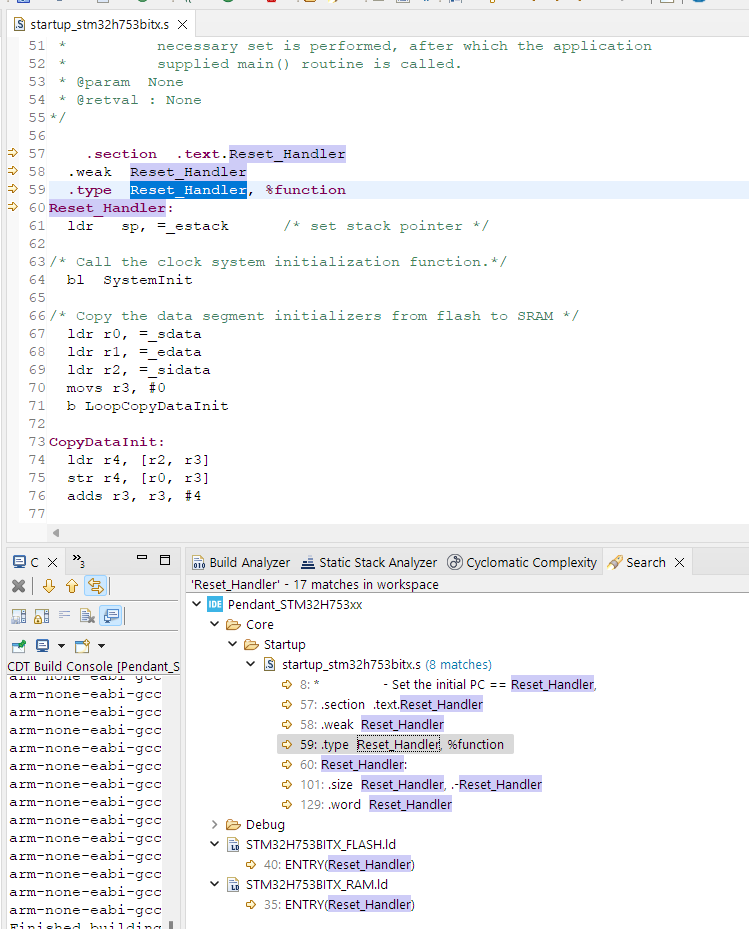
Task: Click the editor horizontal scrollbar left arrow
Action: [x=55, y=533]
